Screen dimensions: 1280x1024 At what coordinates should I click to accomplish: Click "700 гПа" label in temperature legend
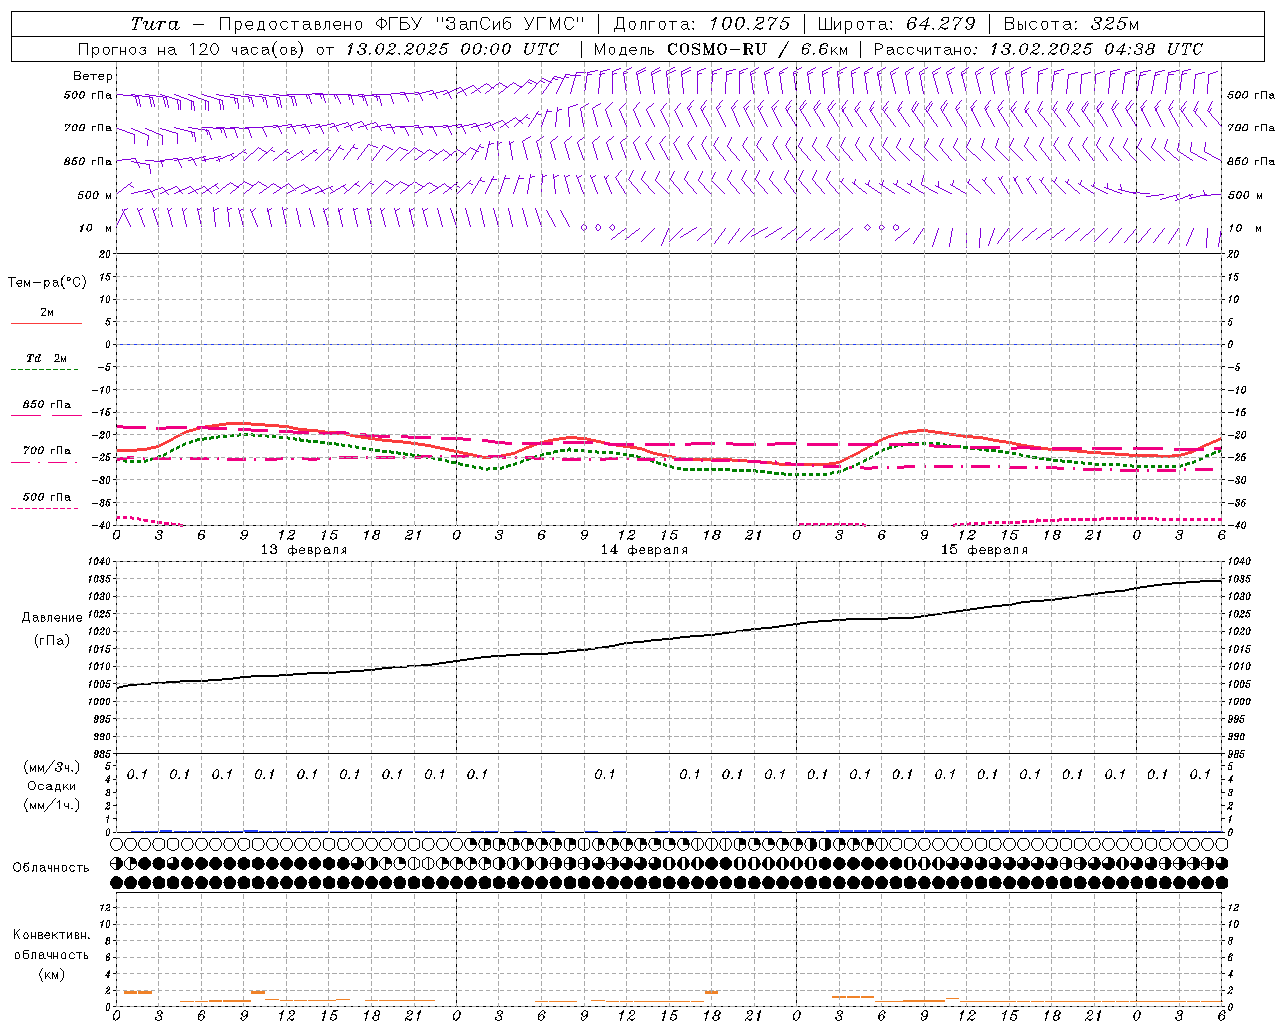tap(46, 450)
